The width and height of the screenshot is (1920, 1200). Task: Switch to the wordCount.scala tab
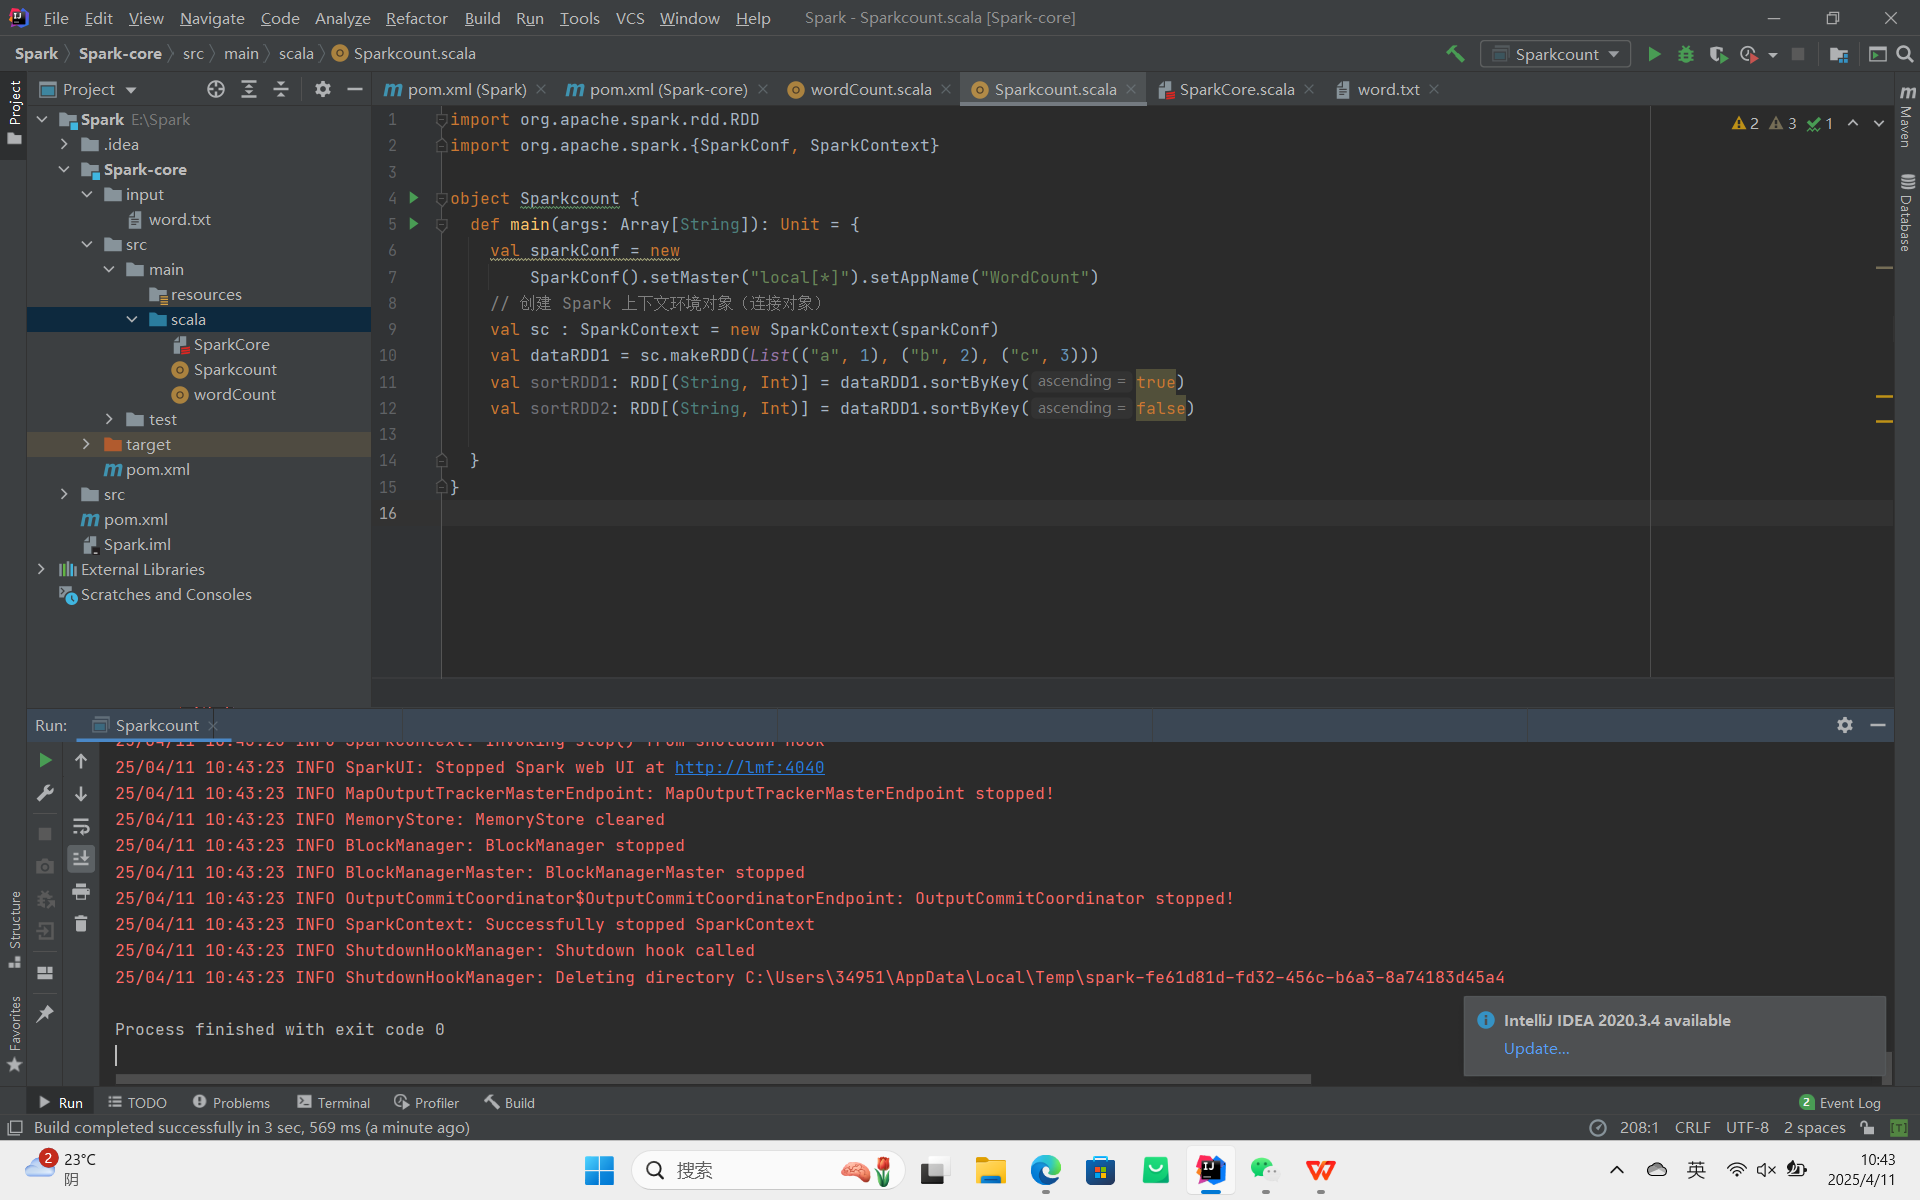click(x=869, y=89)
